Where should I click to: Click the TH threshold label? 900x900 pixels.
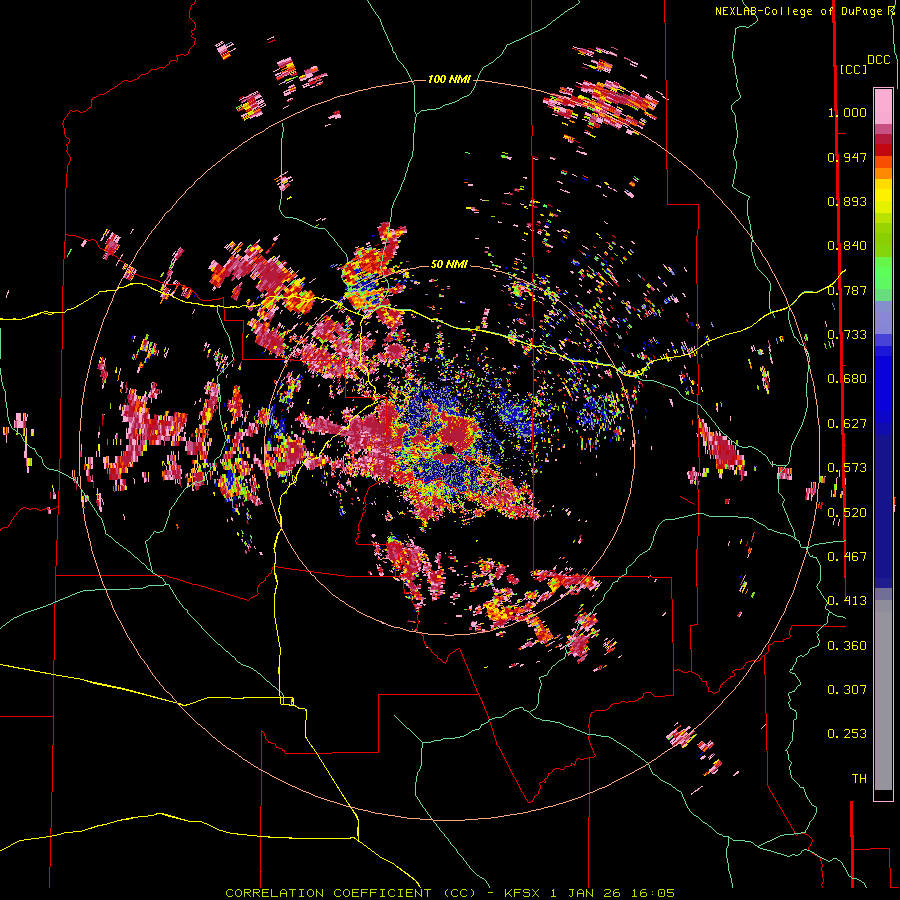[x=859, y=779]
